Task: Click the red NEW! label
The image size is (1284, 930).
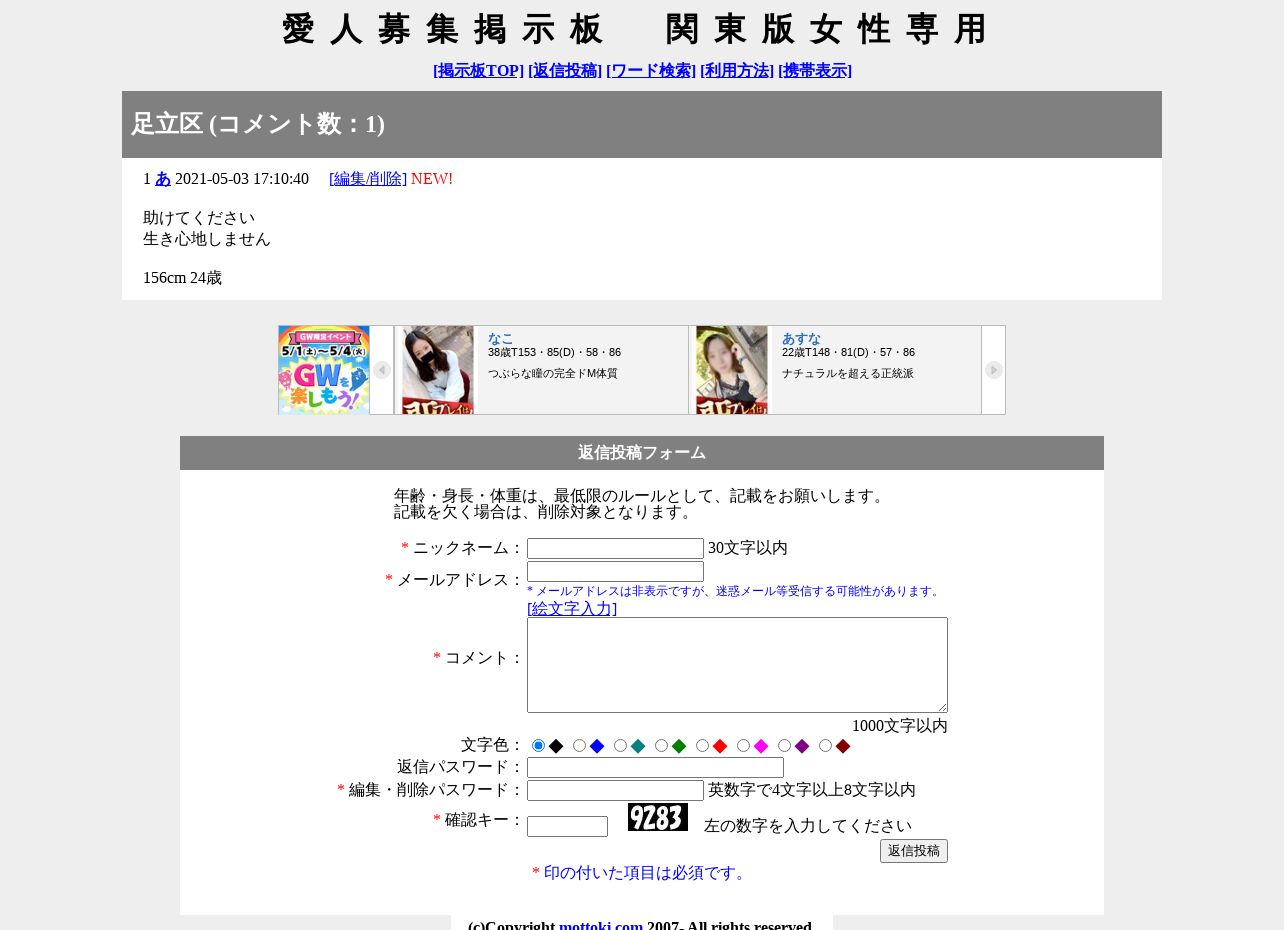Action: pos(432,179)
